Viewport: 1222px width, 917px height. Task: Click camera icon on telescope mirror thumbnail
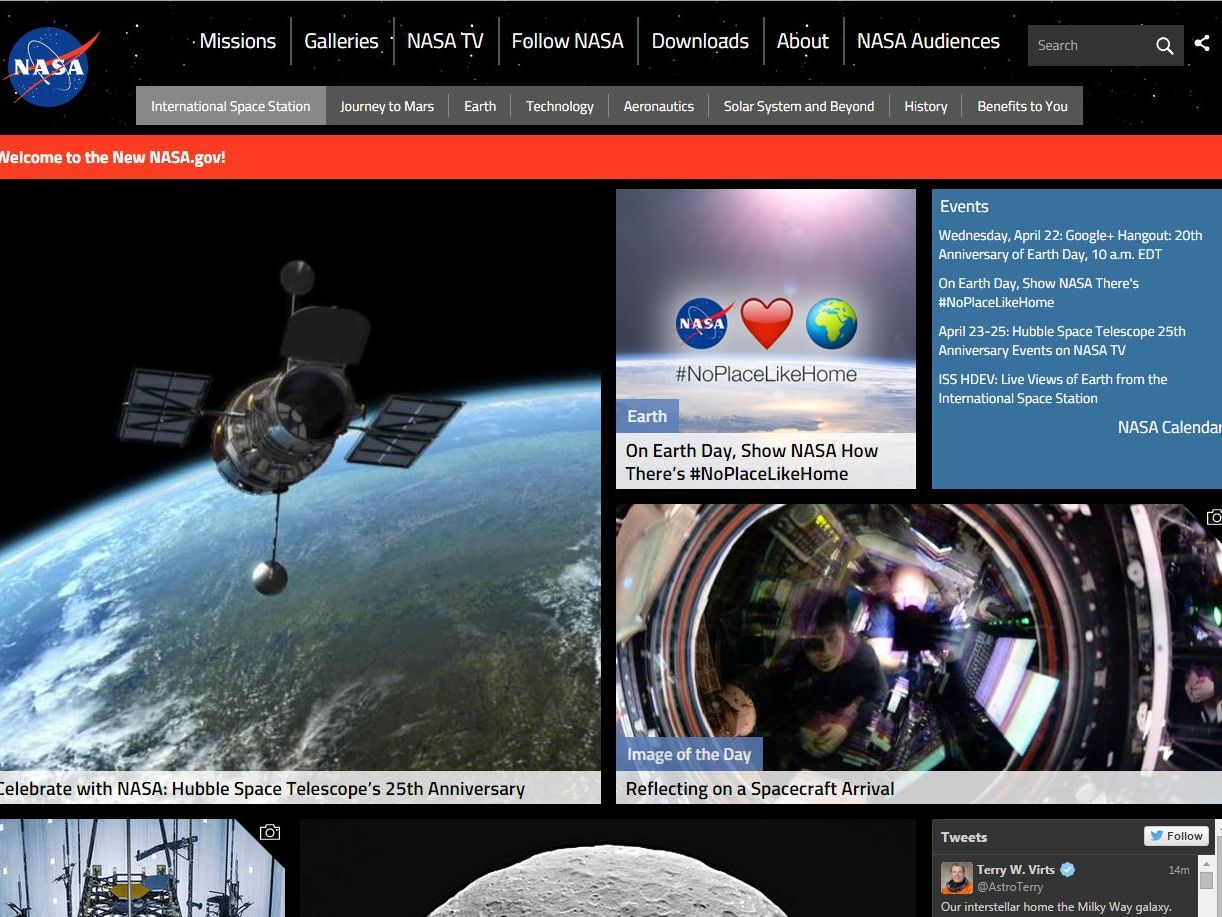click(270, 832)
